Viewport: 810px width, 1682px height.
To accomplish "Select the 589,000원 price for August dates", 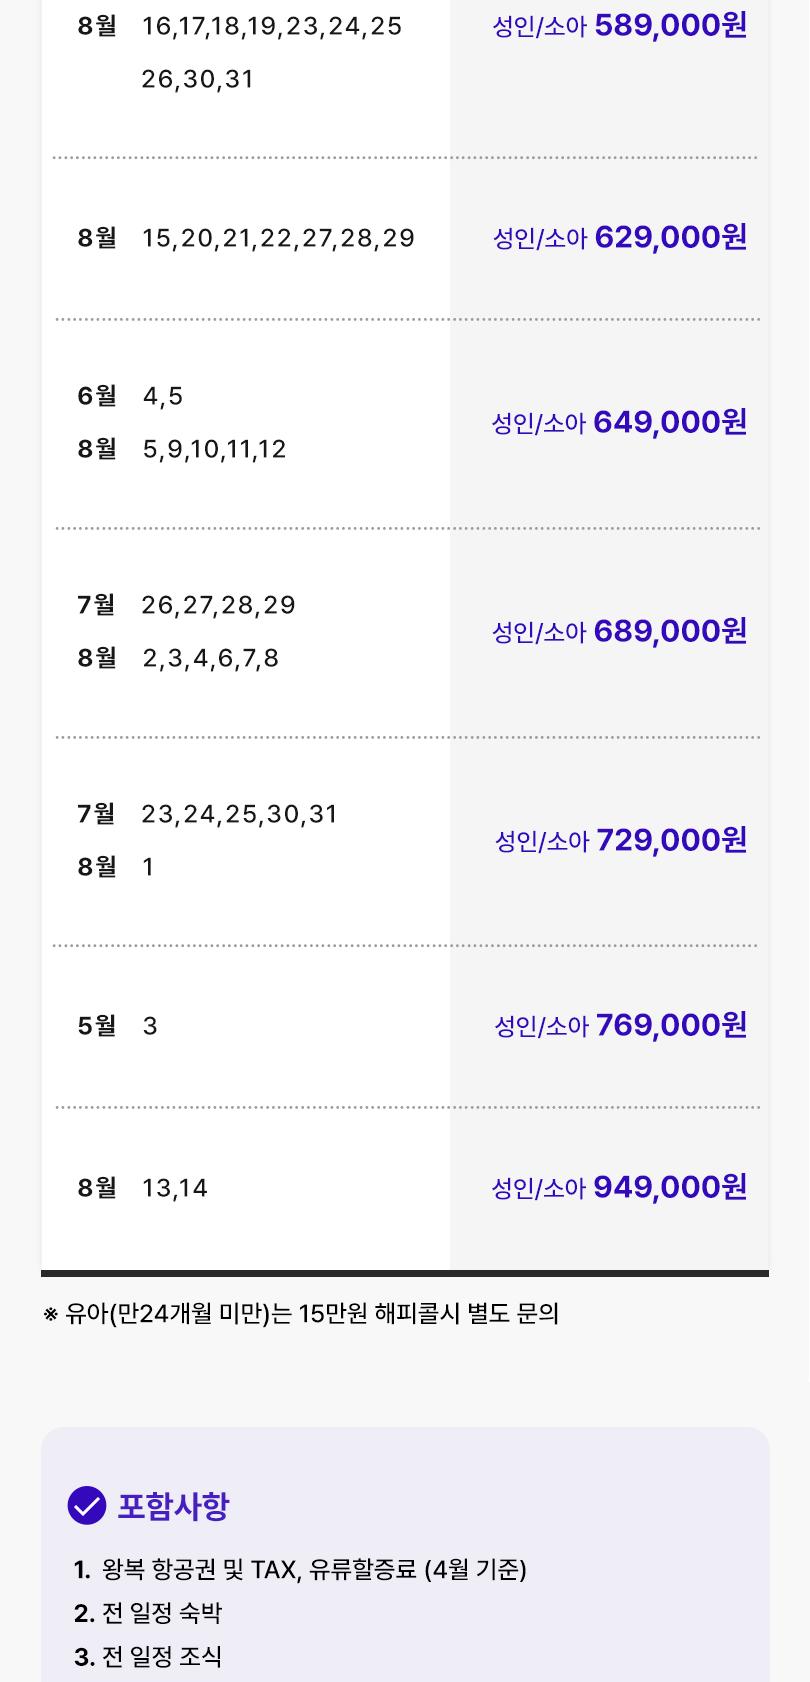I will 619,26.
